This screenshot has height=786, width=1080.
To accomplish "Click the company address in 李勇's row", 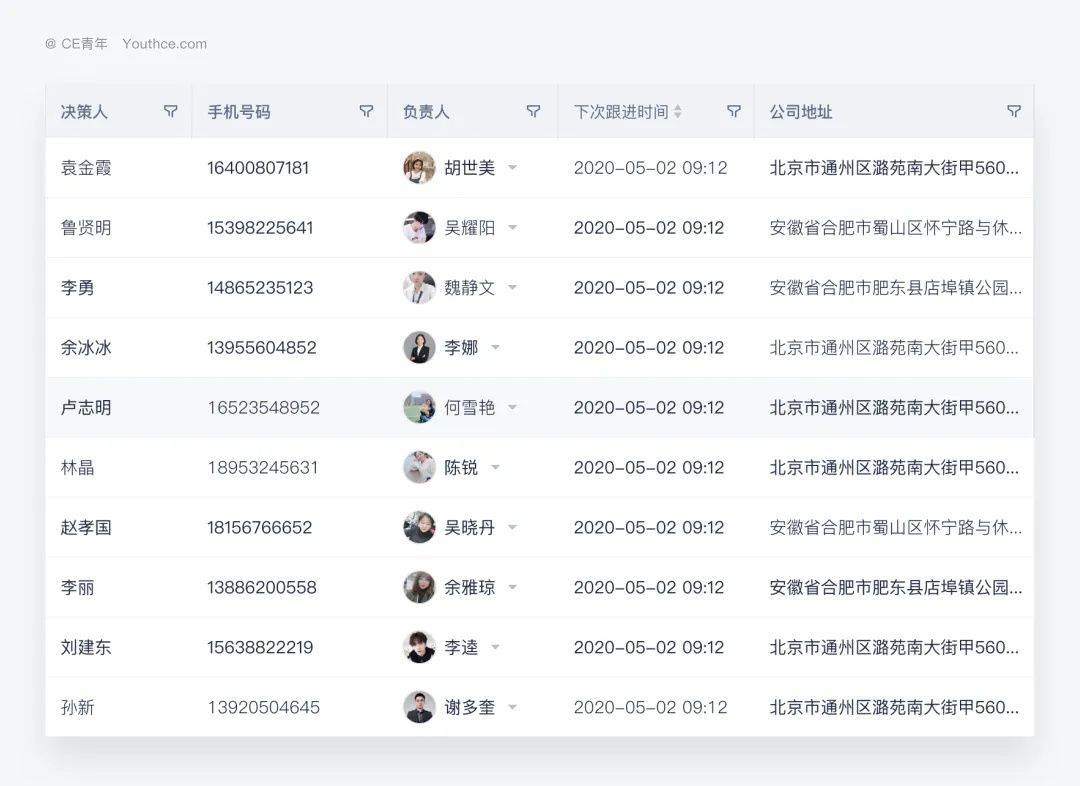I will coord(895,287).
